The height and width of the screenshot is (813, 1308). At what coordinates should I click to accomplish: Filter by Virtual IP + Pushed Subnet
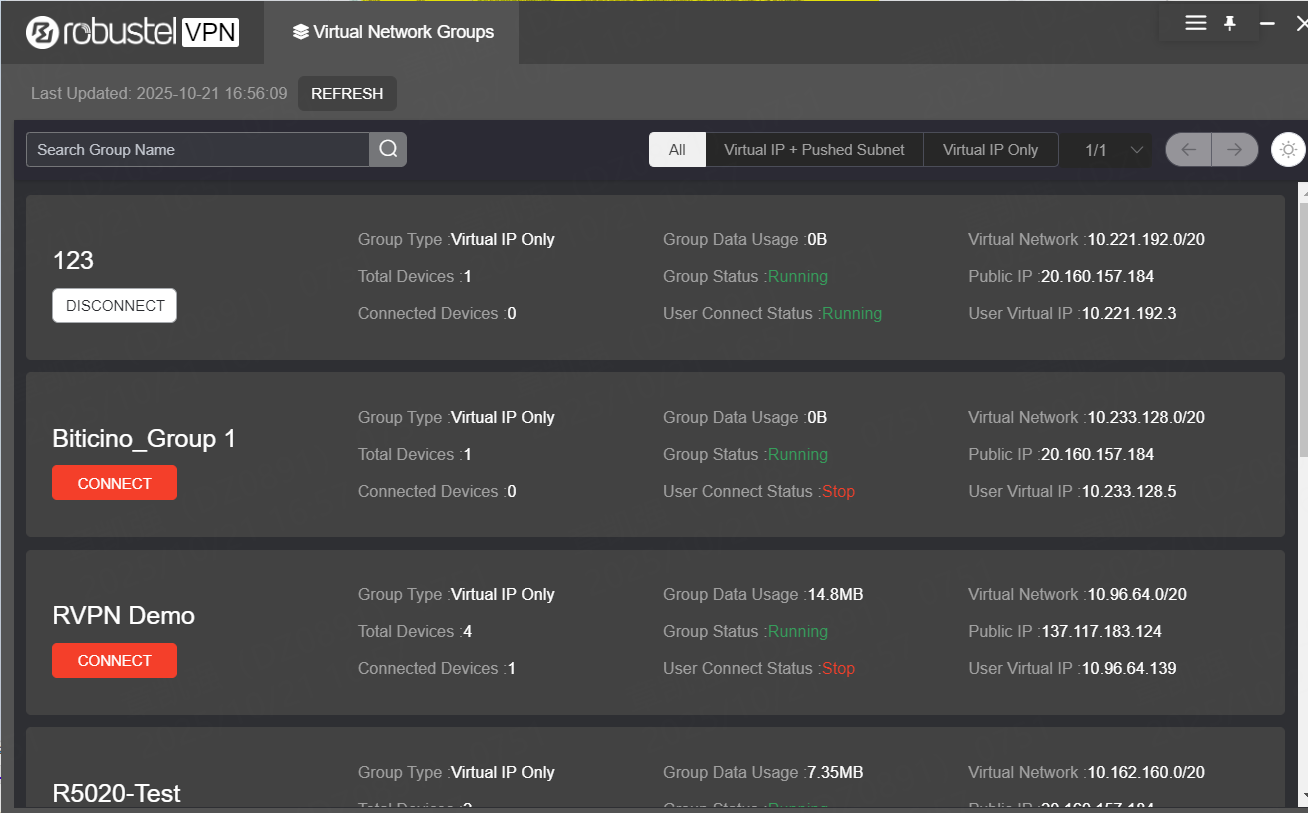[x=814, y=150]
